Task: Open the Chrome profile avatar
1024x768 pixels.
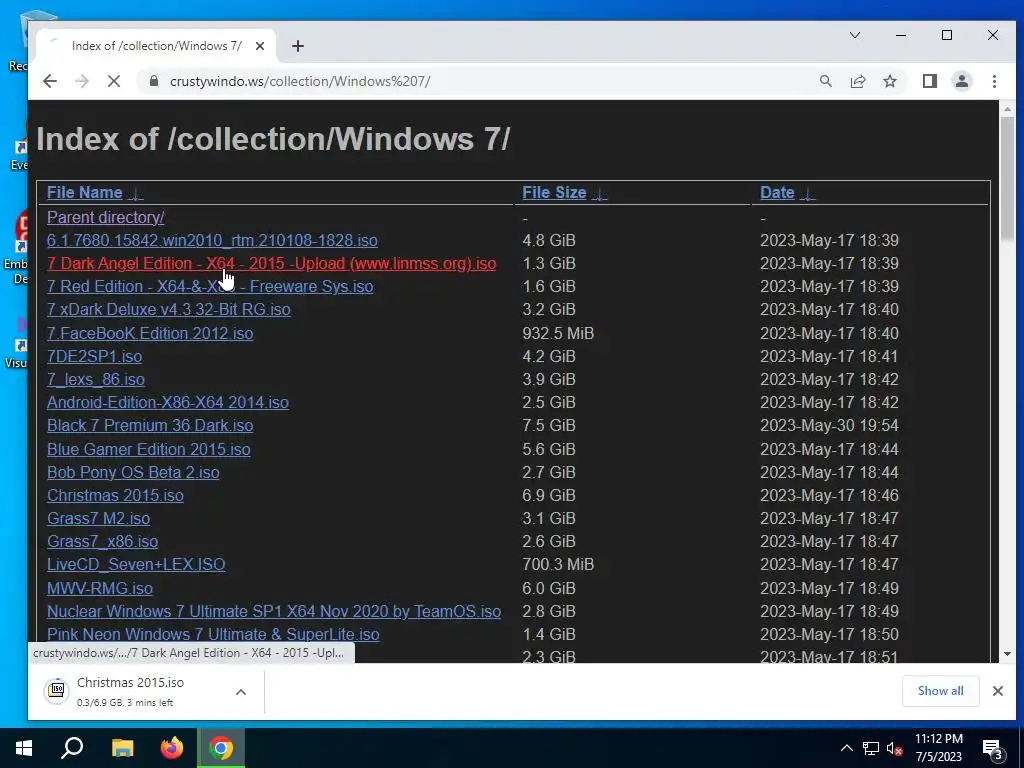Action: [961, 81]
